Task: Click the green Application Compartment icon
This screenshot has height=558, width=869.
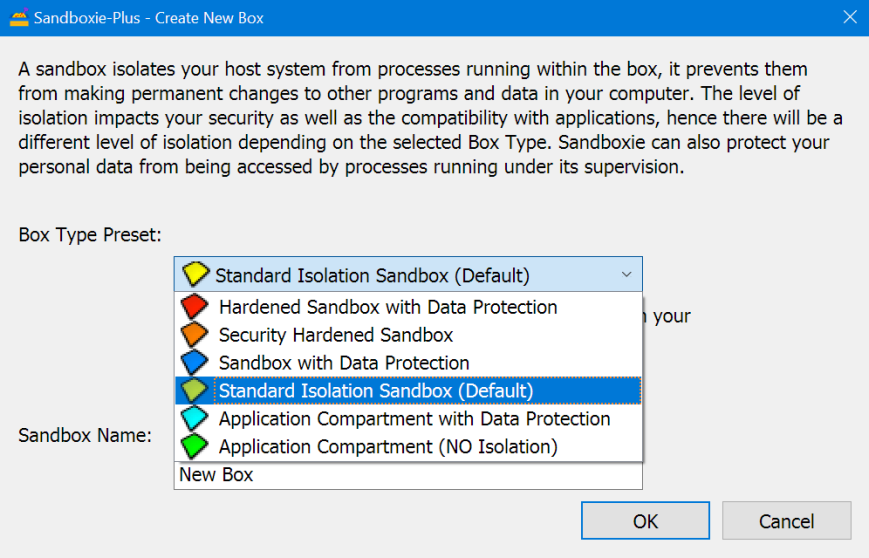Action: [194, 447]
